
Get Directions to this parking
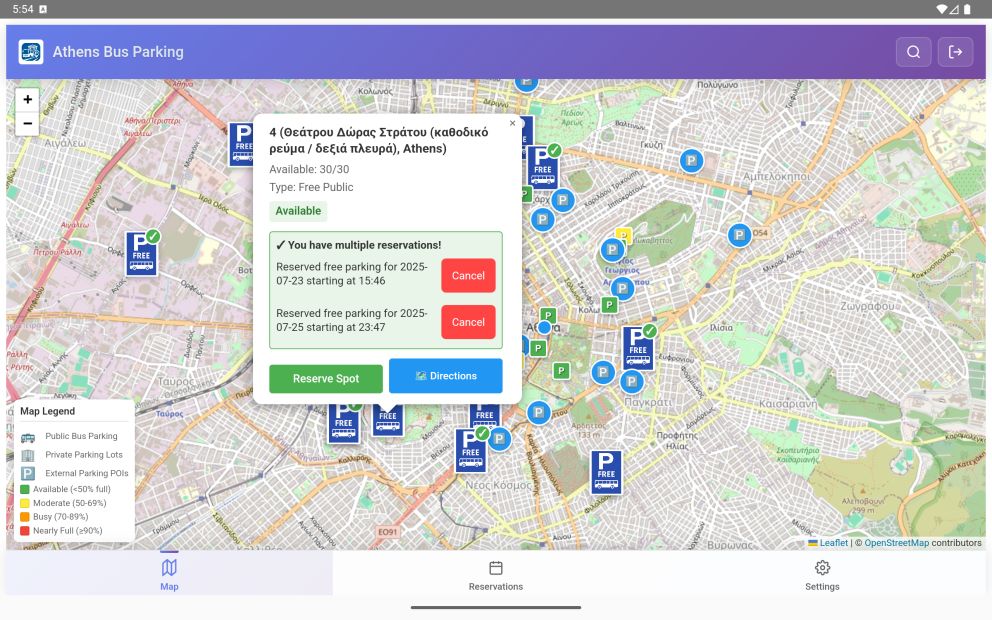445,376
